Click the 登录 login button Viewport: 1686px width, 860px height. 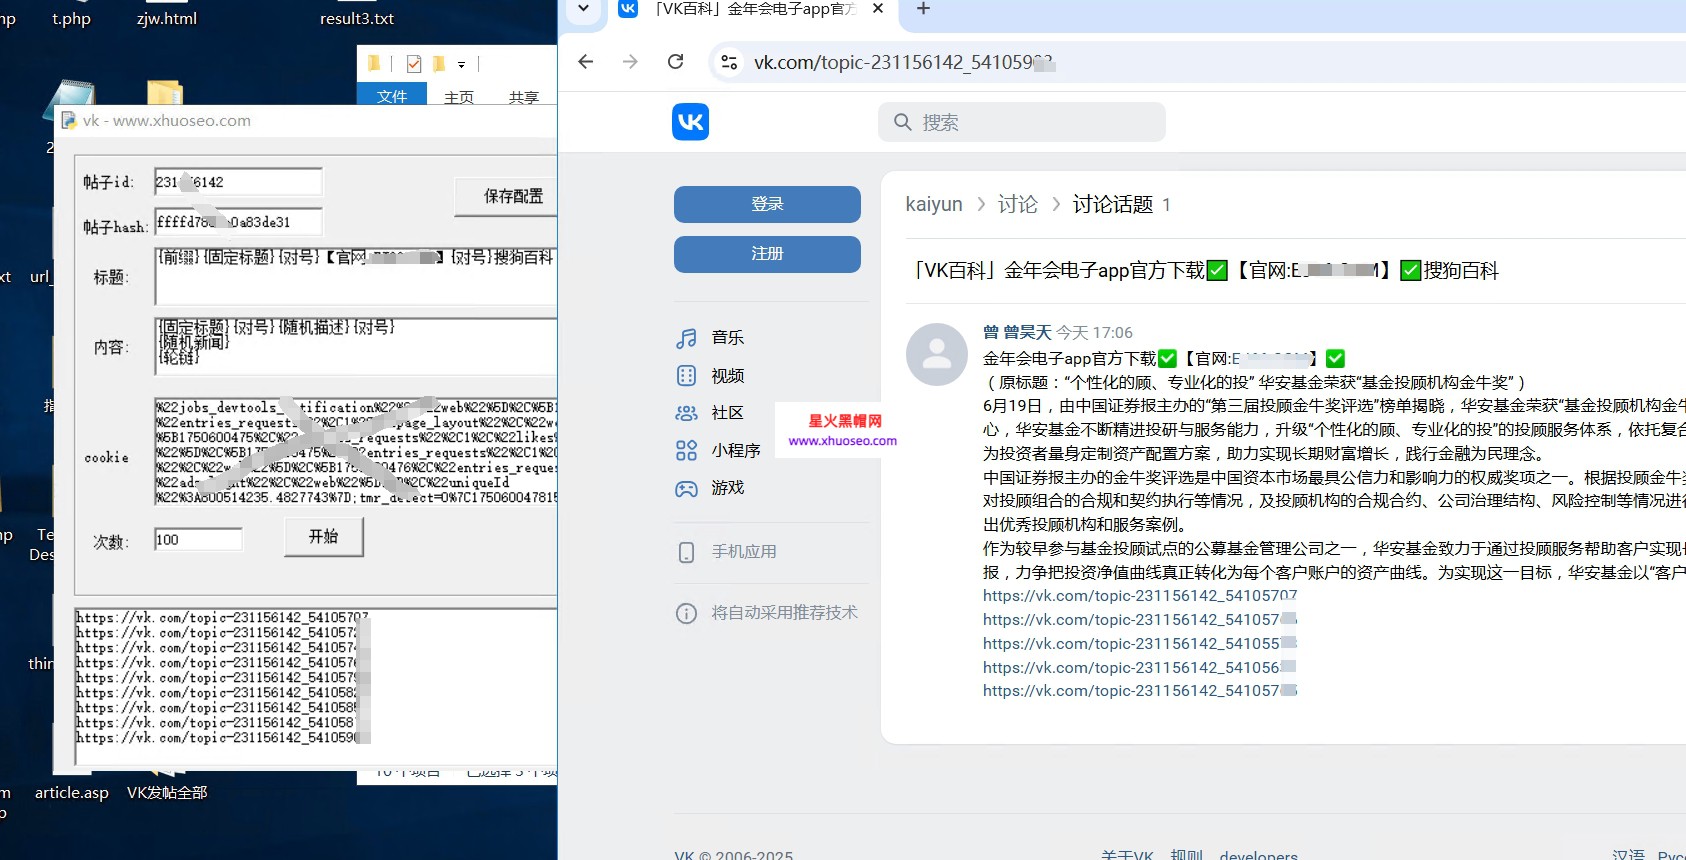767,204
